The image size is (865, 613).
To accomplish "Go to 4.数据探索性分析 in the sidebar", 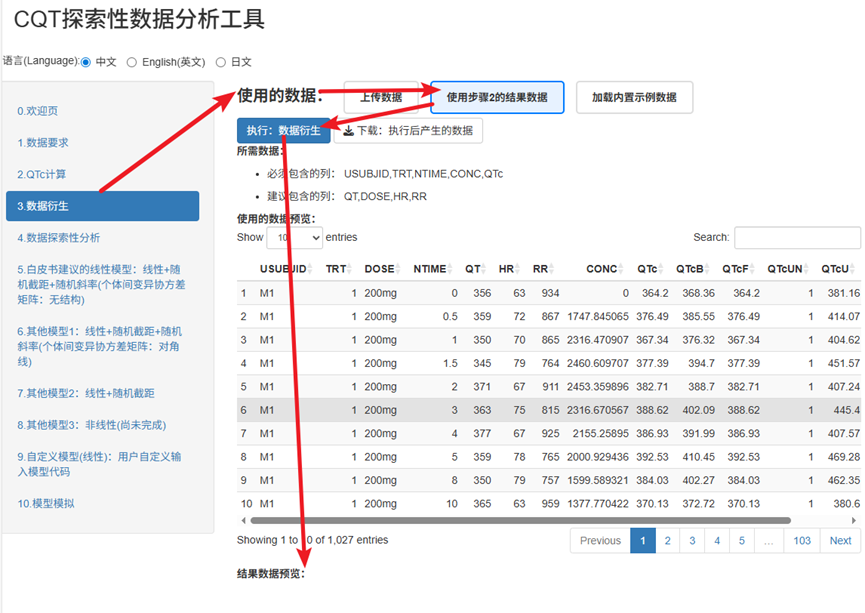I will tap(58, 238).
